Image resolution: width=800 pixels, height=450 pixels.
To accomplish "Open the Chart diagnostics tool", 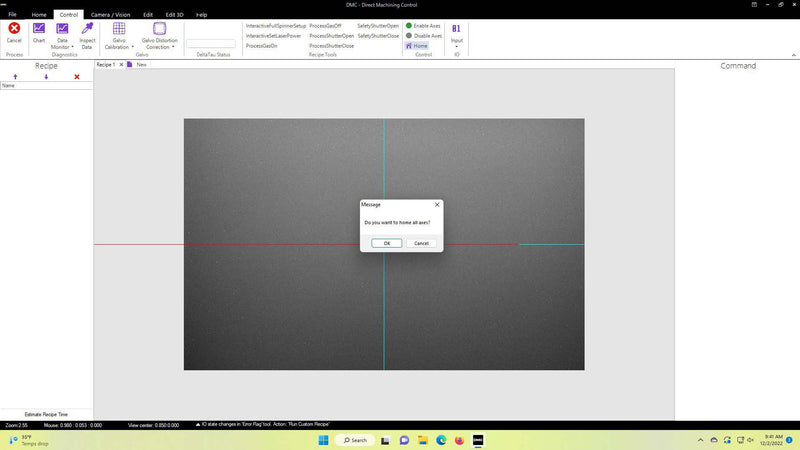I will click(39, 28).
